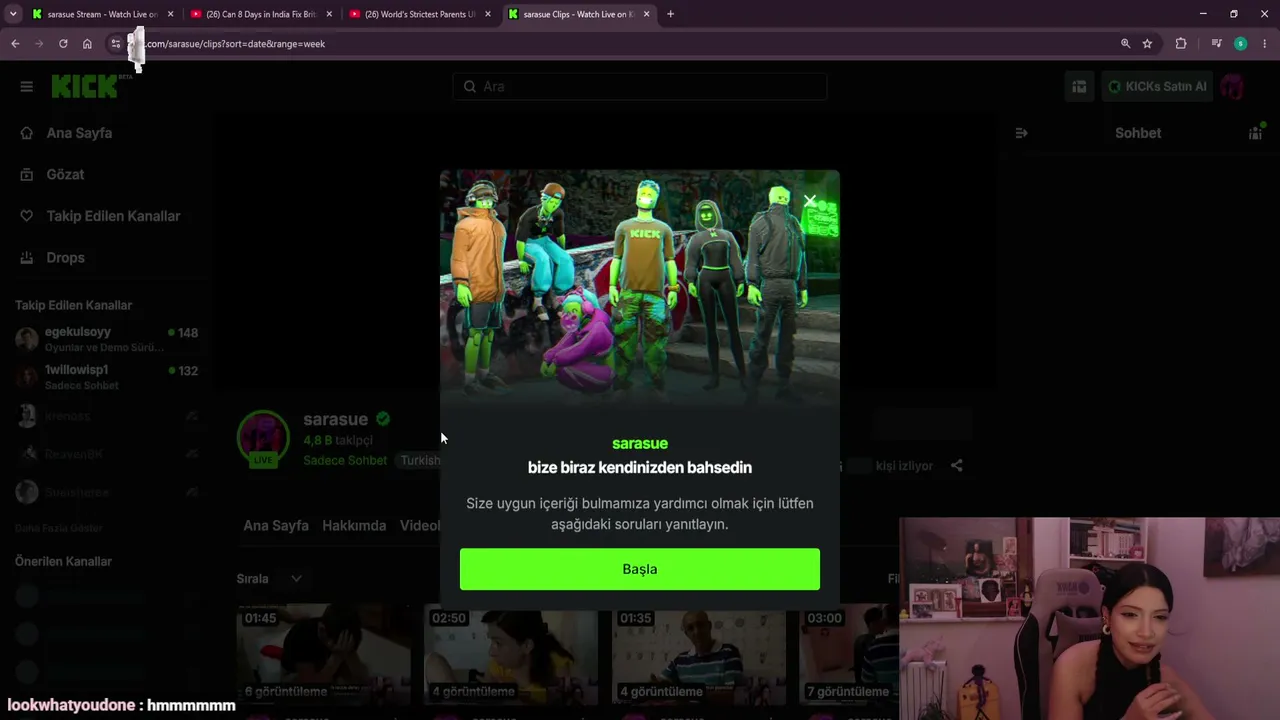This screenshot has height=720, width=1280.
Task: Open the clip thumbnail with duration 02:50
Action: click(511, 655)
